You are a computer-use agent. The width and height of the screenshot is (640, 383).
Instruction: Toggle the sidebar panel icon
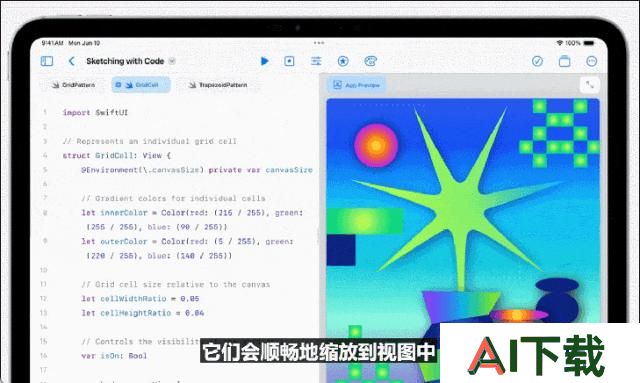pyautogui.click(x=47, y=61)
